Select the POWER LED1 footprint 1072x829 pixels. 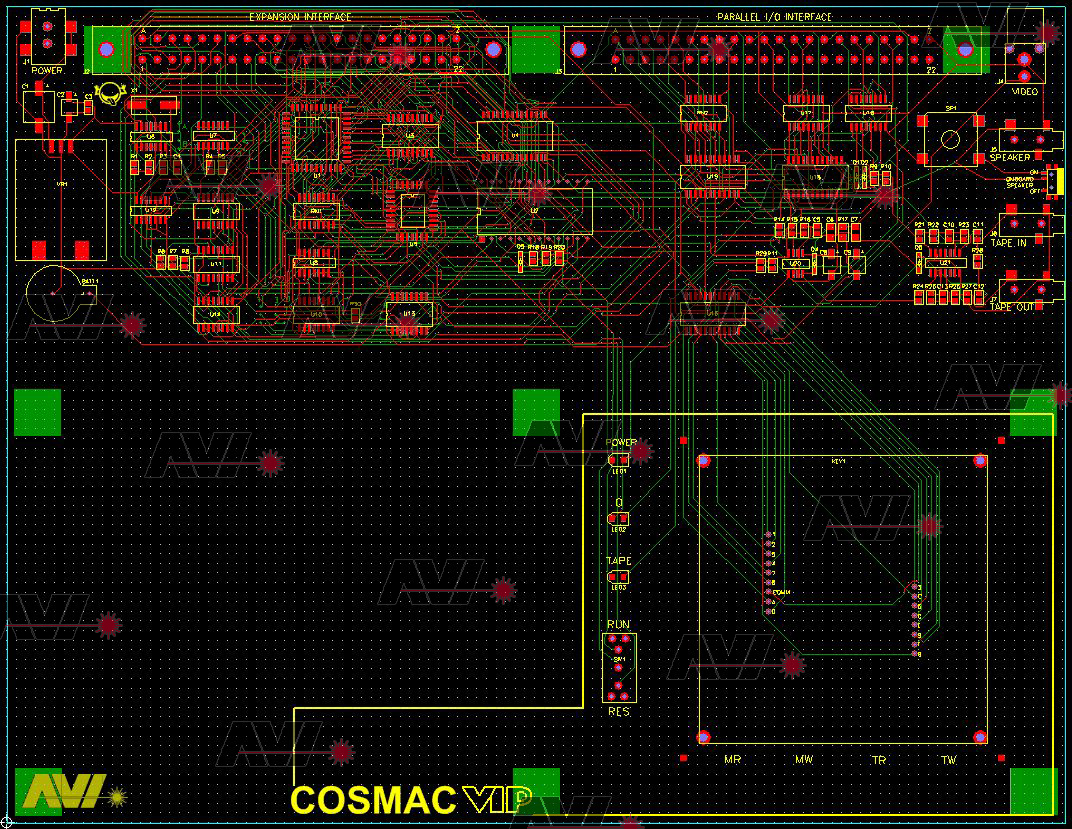pos(619,460)
